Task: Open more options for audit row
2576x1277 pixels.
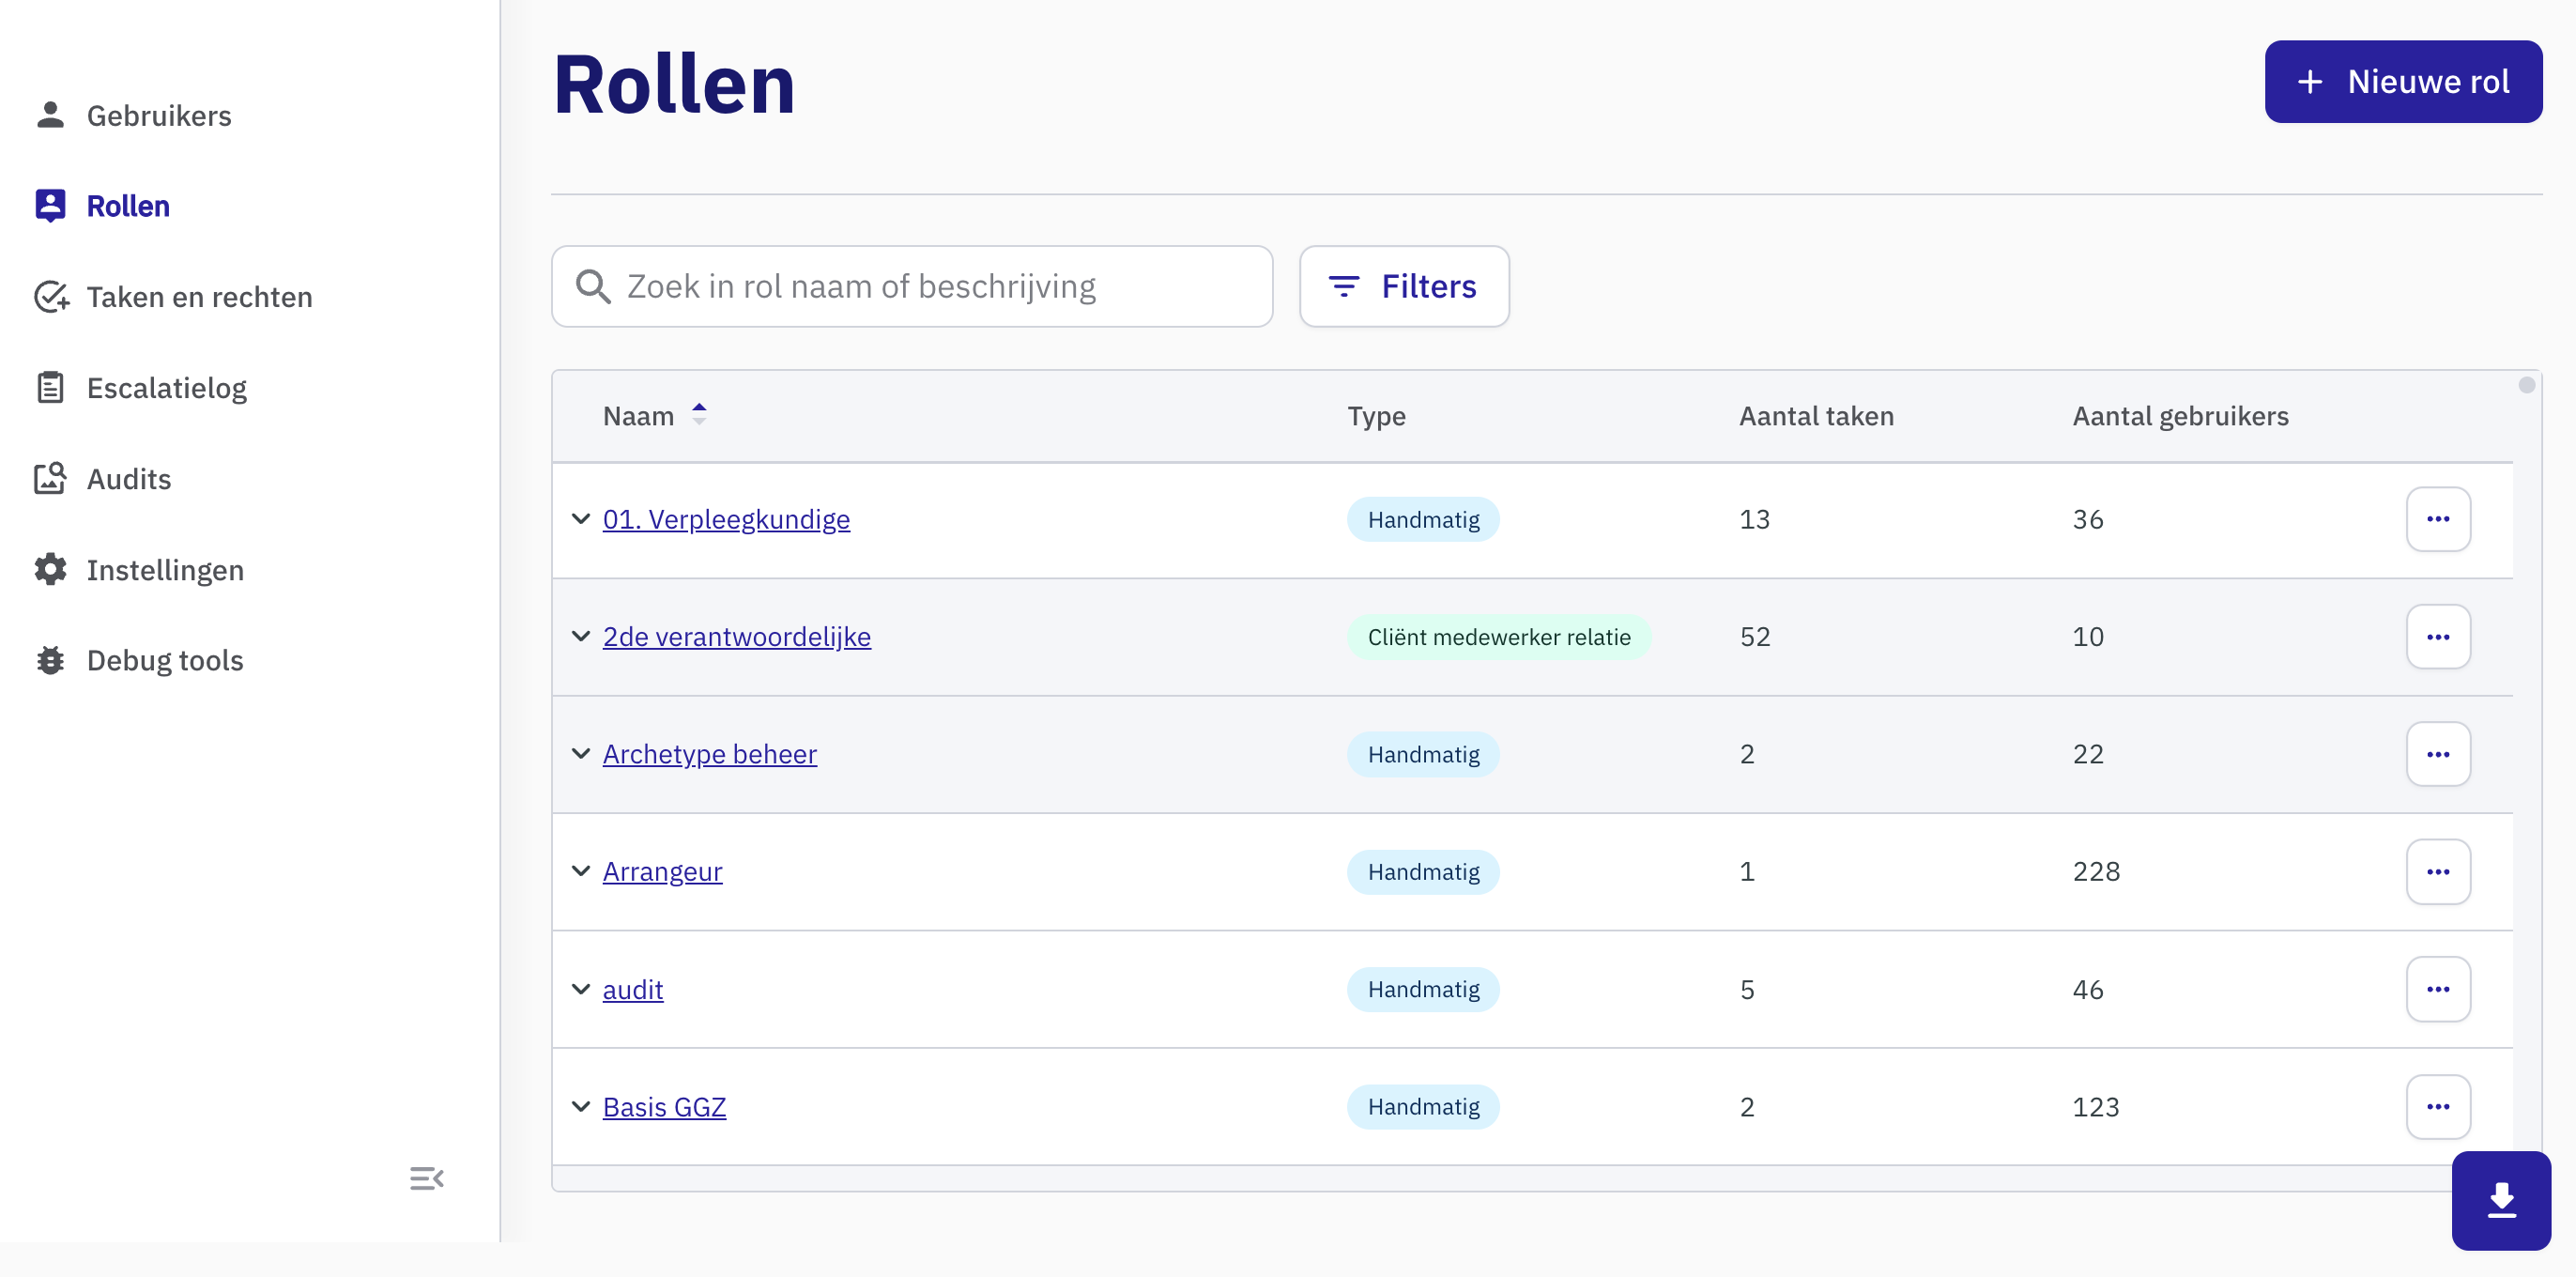Action: pos(2438,989)
